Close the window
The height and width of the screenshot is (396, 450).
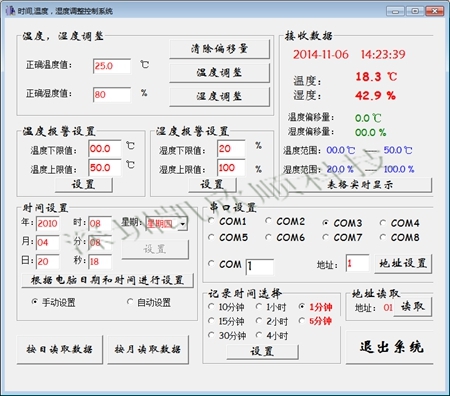point(435,11)
